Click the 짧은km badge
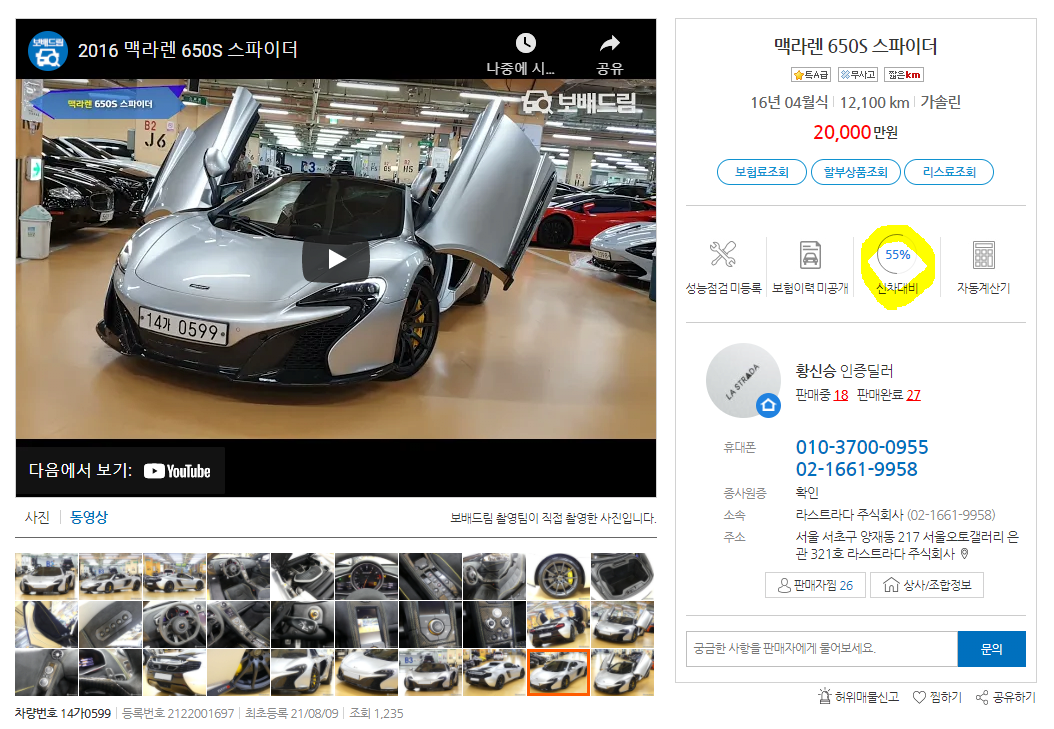 click(904, 75)
